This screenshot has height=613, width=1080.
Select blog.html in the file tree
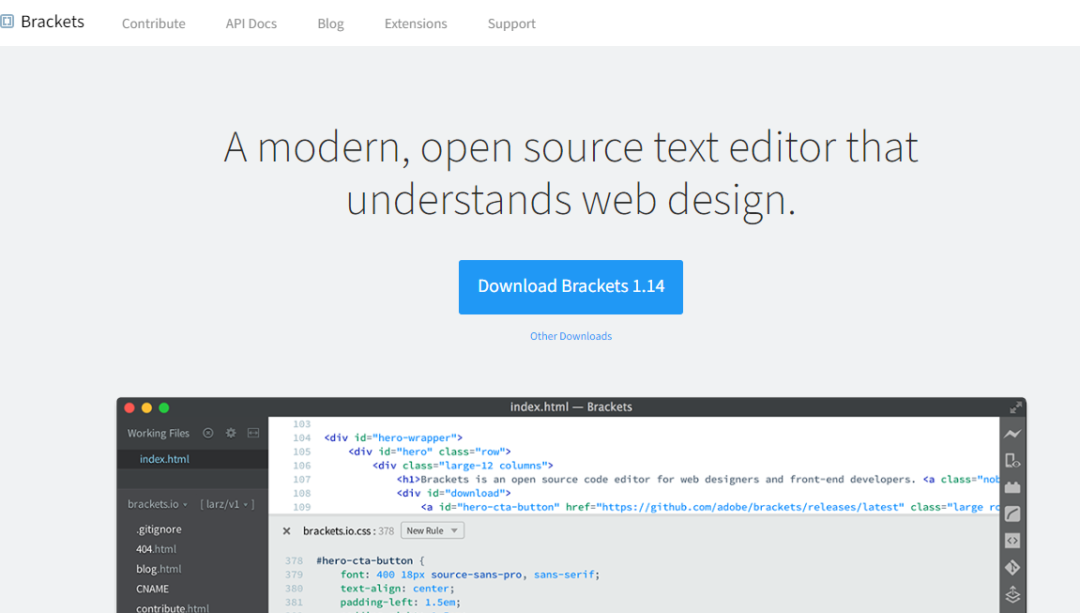pos(156,569)
